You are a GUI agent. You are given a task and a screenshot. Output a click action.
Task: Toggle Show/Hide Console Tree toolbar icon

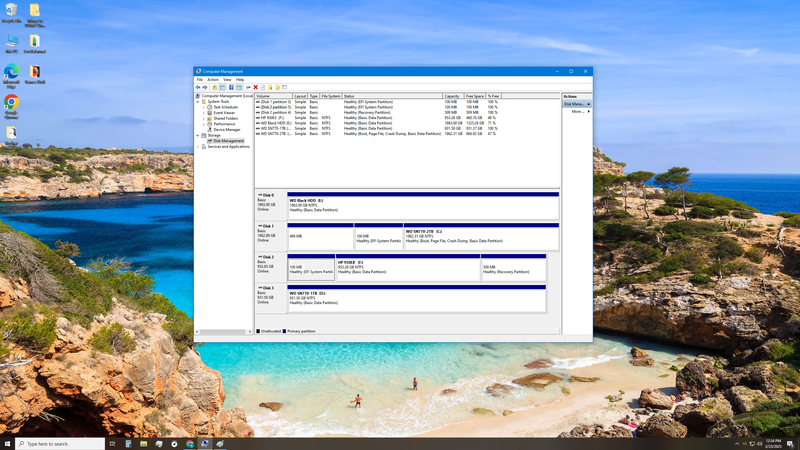point(222,87)
